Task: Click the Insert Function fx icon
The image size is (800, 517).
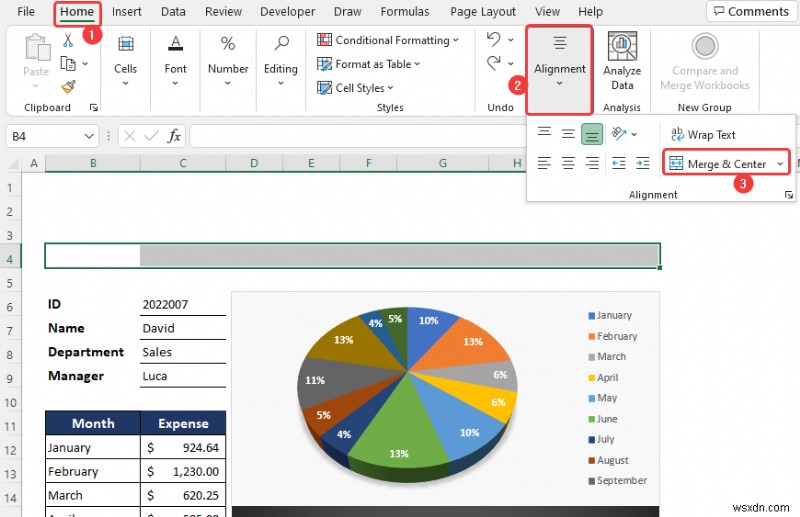Action: [174, 136]
